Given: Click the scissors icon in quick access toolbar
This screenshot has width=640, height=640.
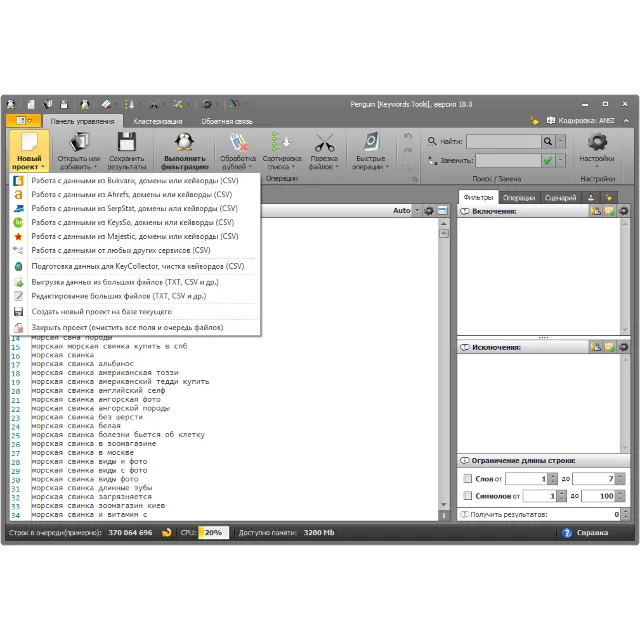Looking at the screenshot, I should coord(154,104).
